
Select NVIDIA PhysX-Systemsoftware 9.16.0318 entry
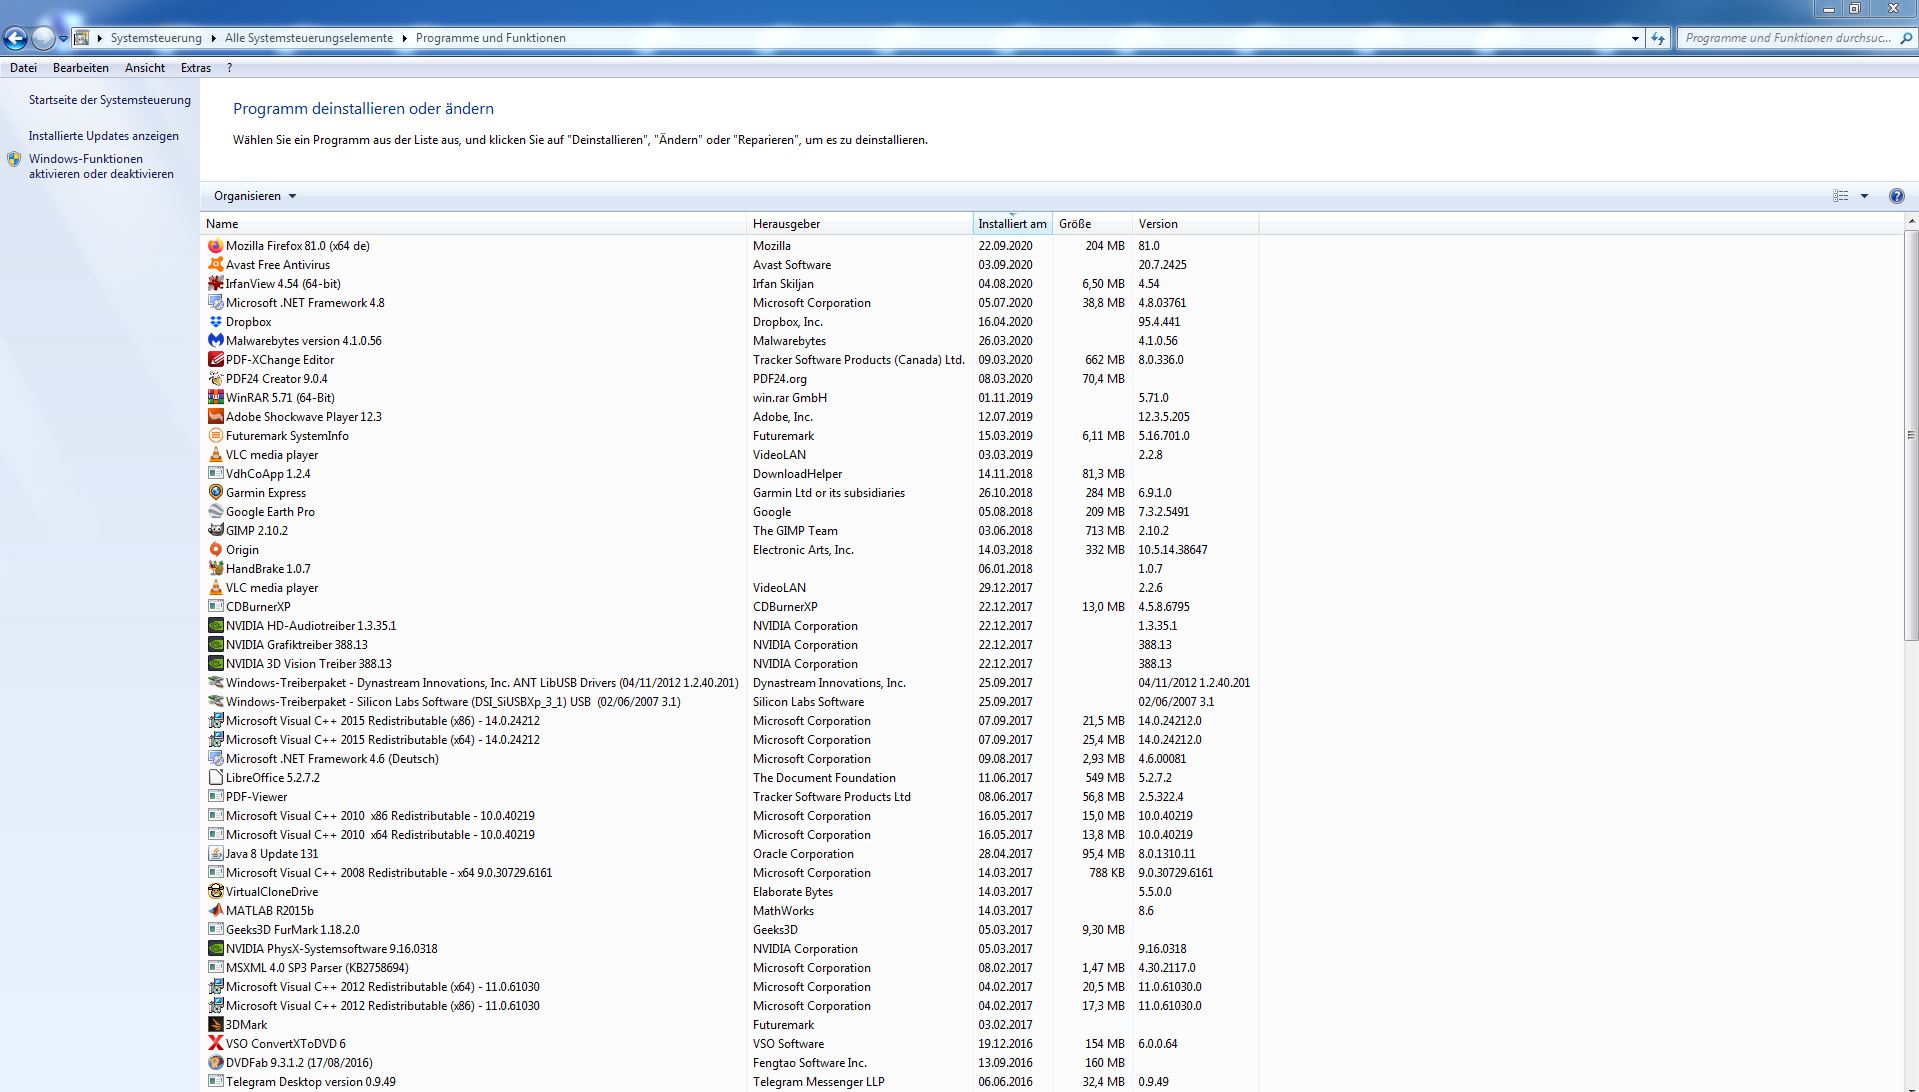click(x=730, y=949)
